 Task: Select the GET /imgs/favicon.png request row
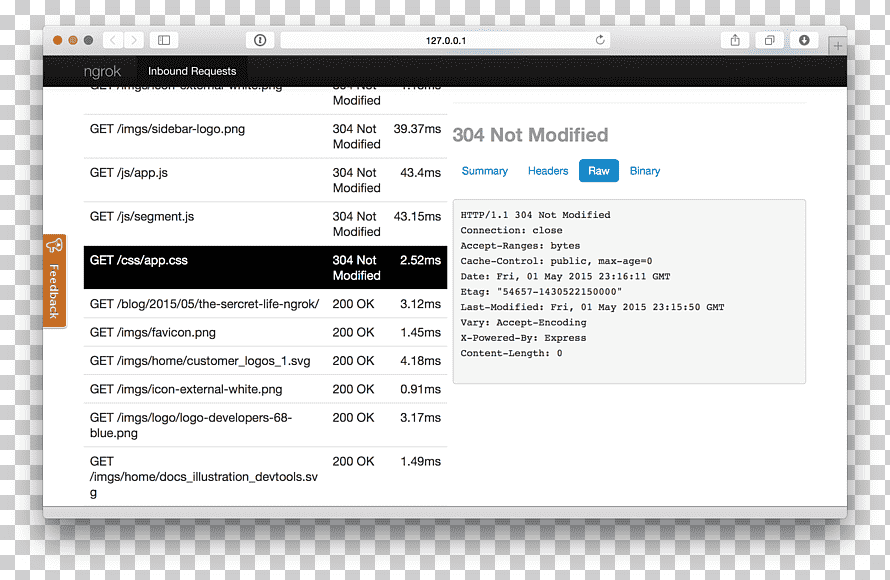point(265,333)
